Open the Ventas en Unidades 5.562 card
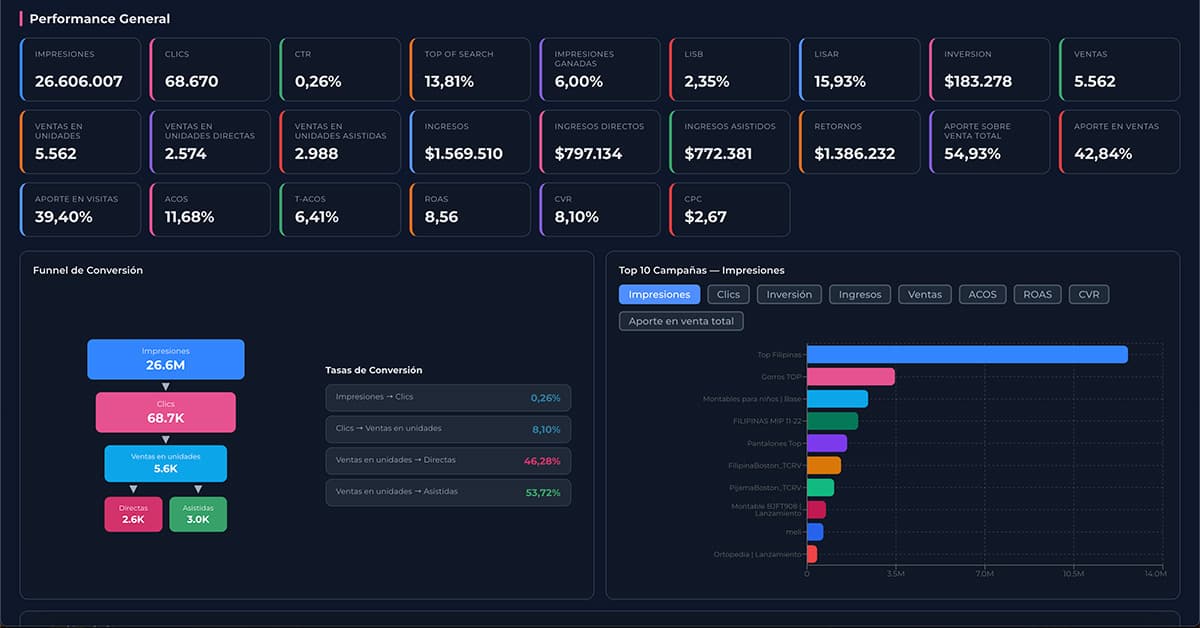 80,142
